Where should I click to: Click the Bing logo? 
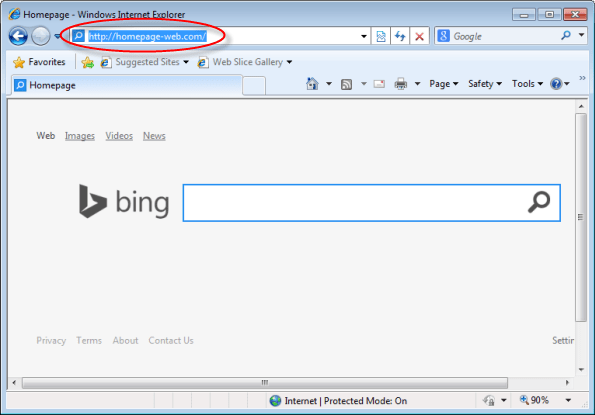pyautogui.click(x=124, y=201)
